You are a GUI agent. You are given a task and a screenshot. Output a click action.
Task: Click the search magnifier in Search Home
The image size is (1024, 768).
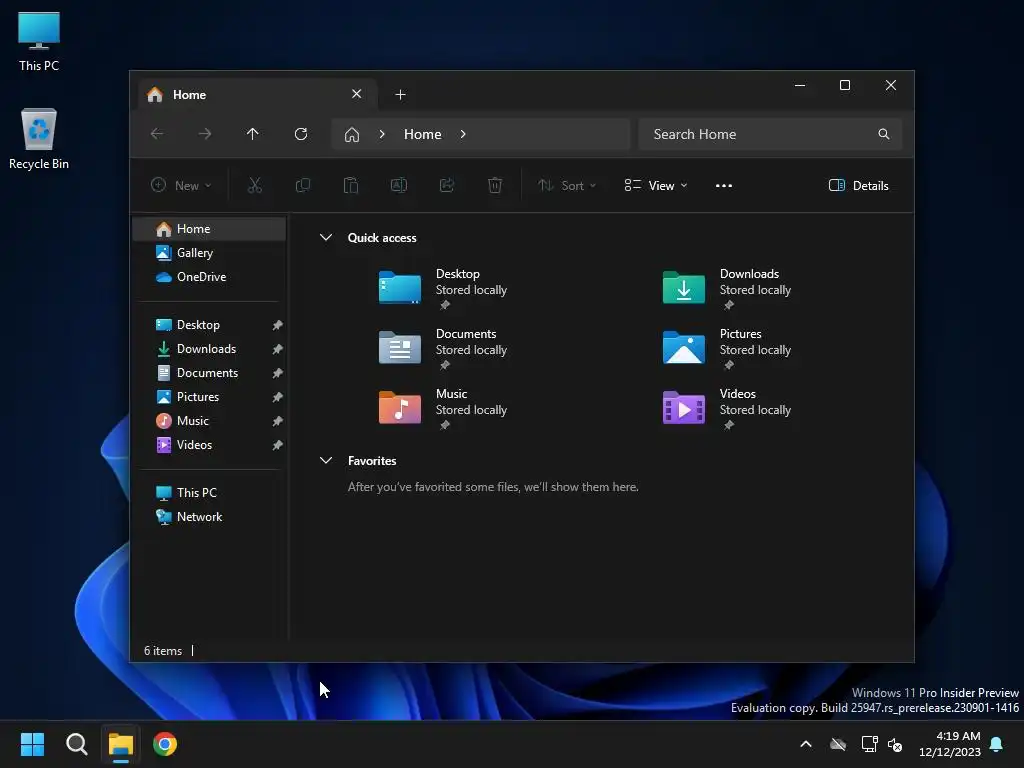click(x=884, y=134)
